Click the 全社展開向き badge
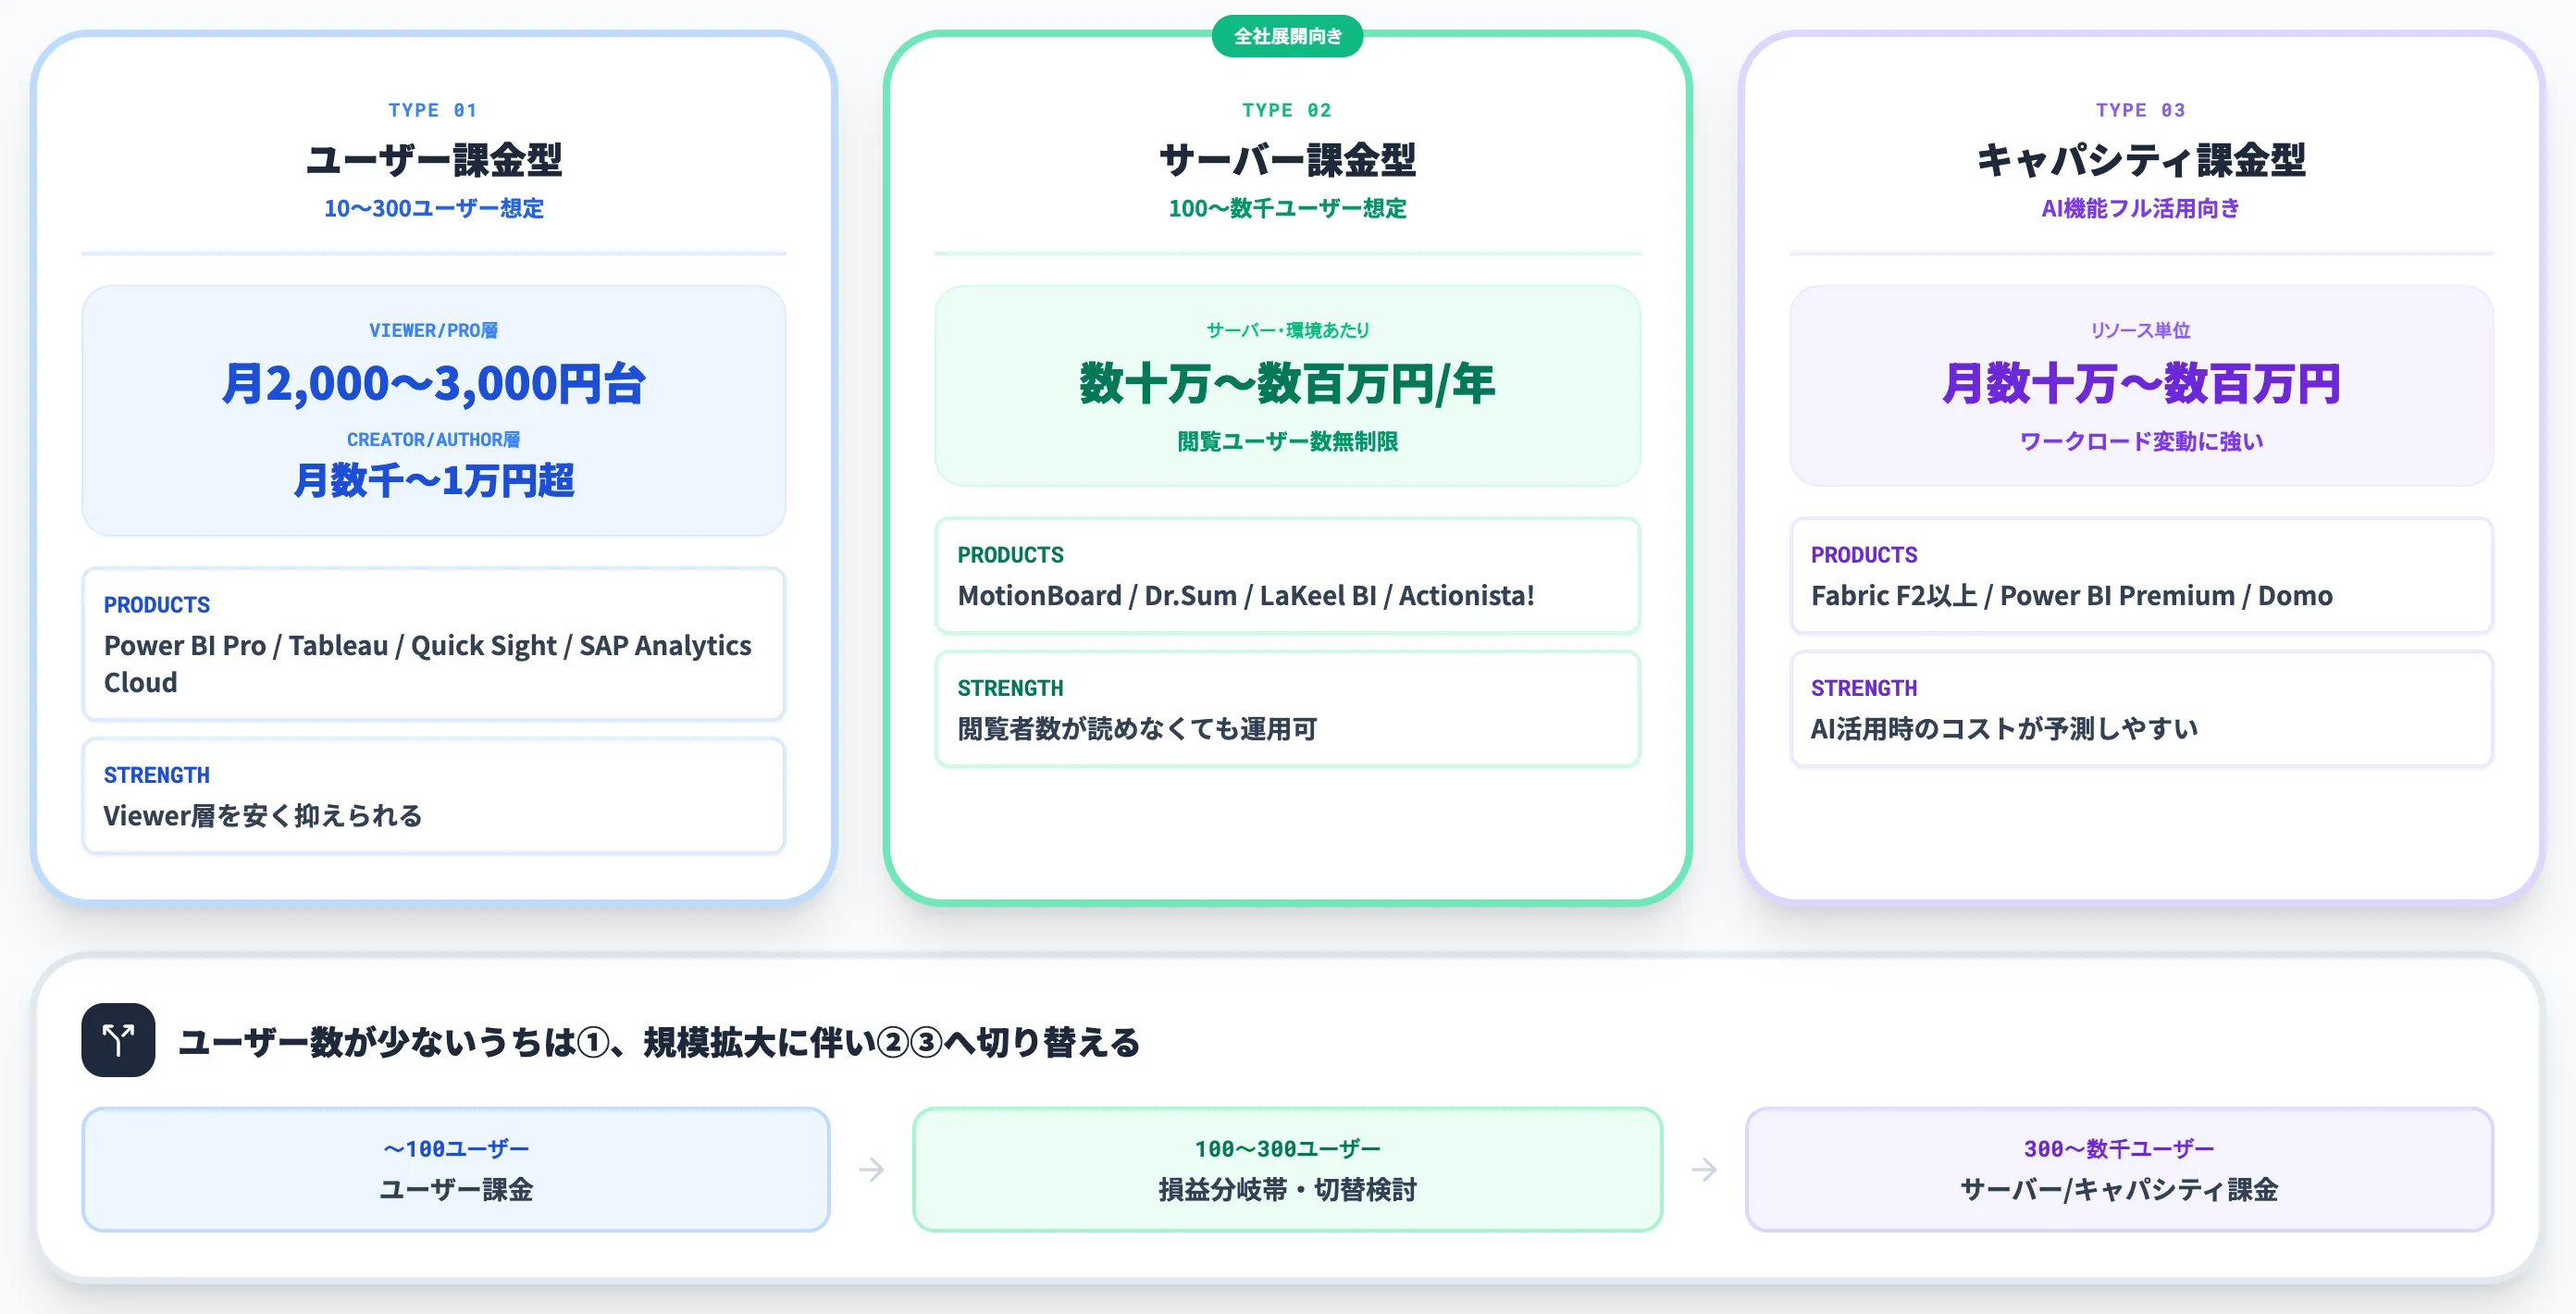The image size is (2576, 1314). [1287, 36]
